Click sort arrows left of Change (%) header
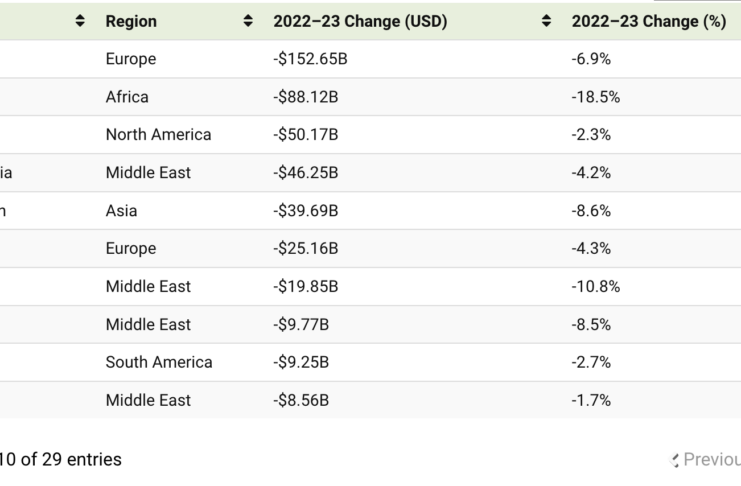This screenshot has height=486, width=741. (546, 21)
